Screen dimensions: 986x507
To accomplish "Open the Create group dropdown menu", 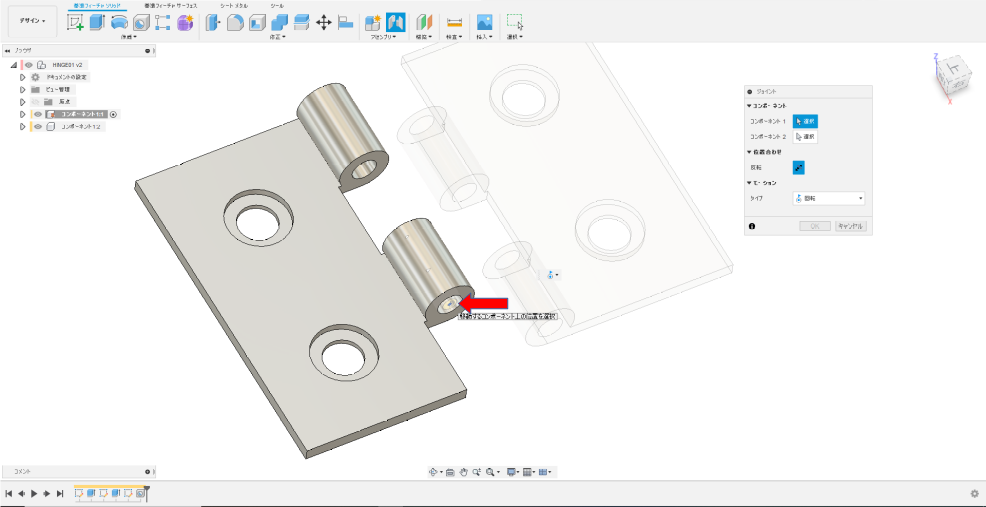I will coord(128,37).
